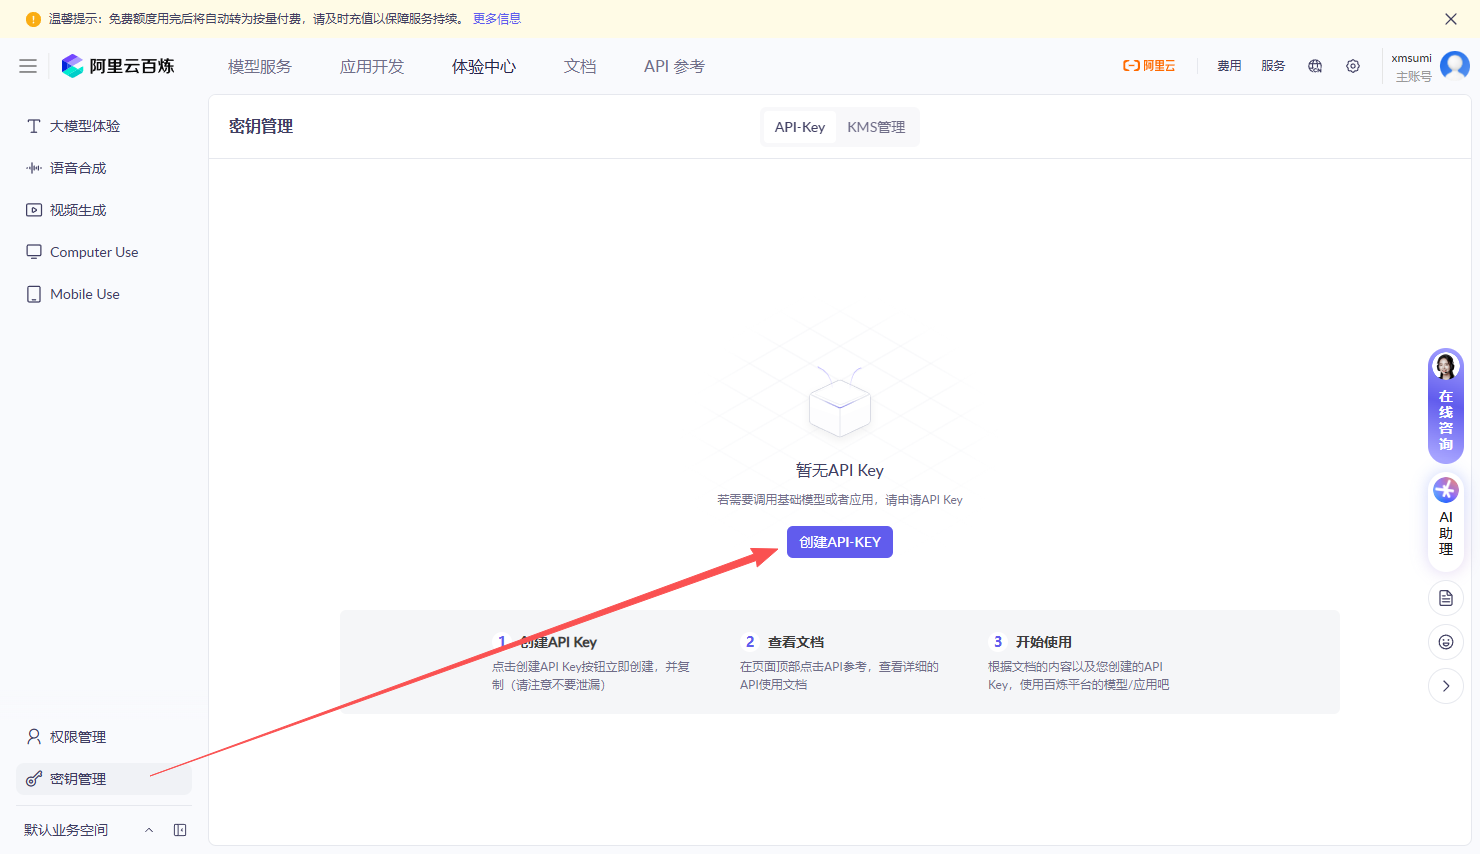Select the API-Key tab
Image resolution: width=1480 pixels, height=854 pixels.
pyautogui.click(x=799, y=127)
